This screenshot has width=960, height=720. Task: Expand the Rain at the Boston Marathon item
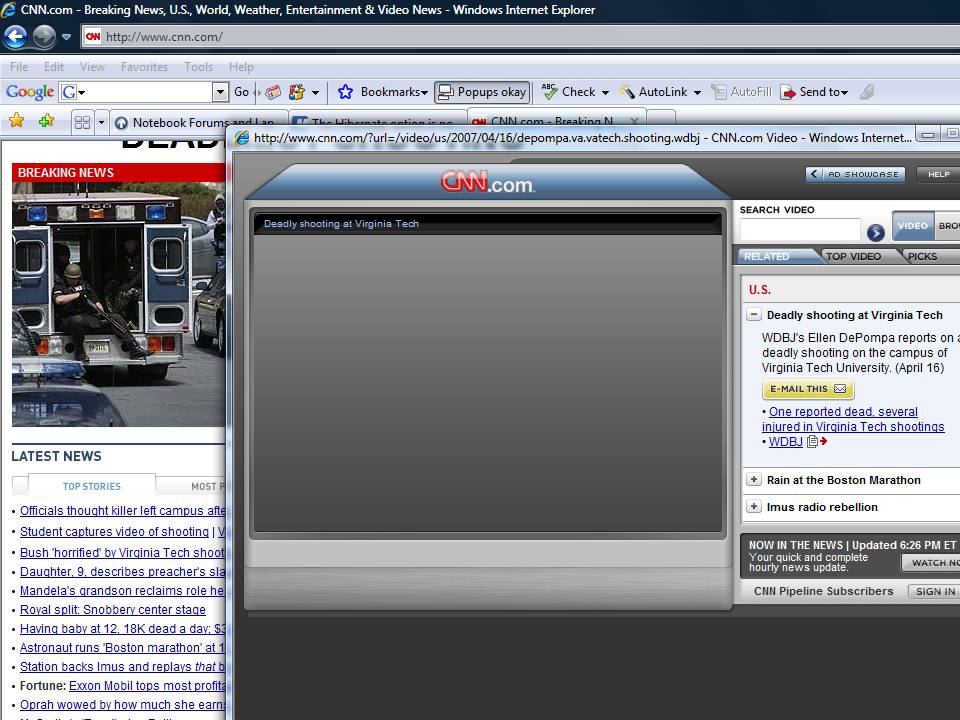point(754,479)
